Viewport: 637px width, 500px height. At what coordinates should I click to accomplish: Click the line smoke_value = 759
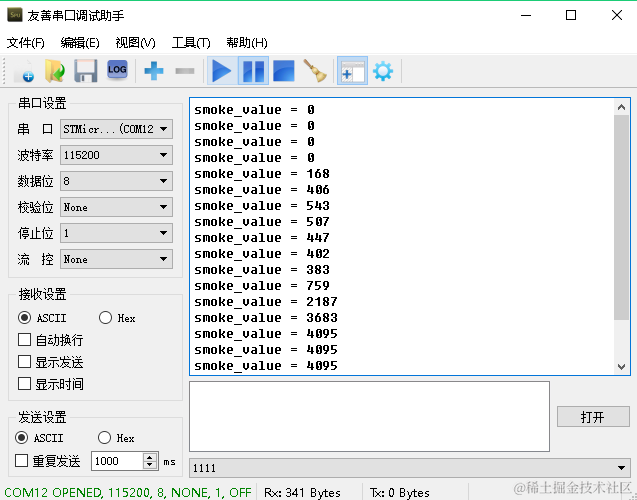(x=262, y=286)
